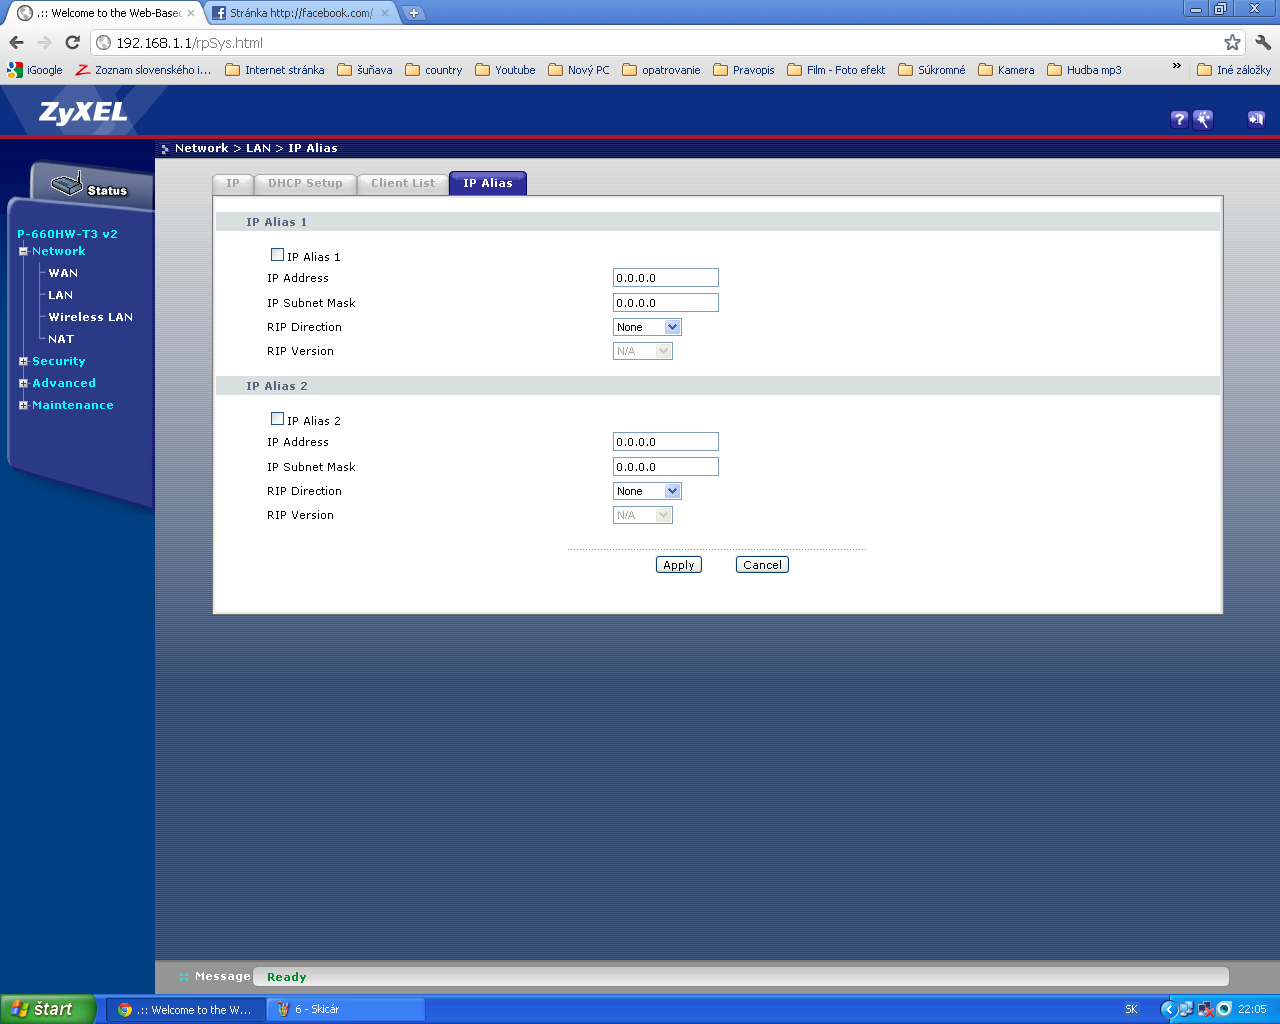Screen dimensions: 1280x1024
Task: Go back using the browser back arrow
Action: point(16,42)
